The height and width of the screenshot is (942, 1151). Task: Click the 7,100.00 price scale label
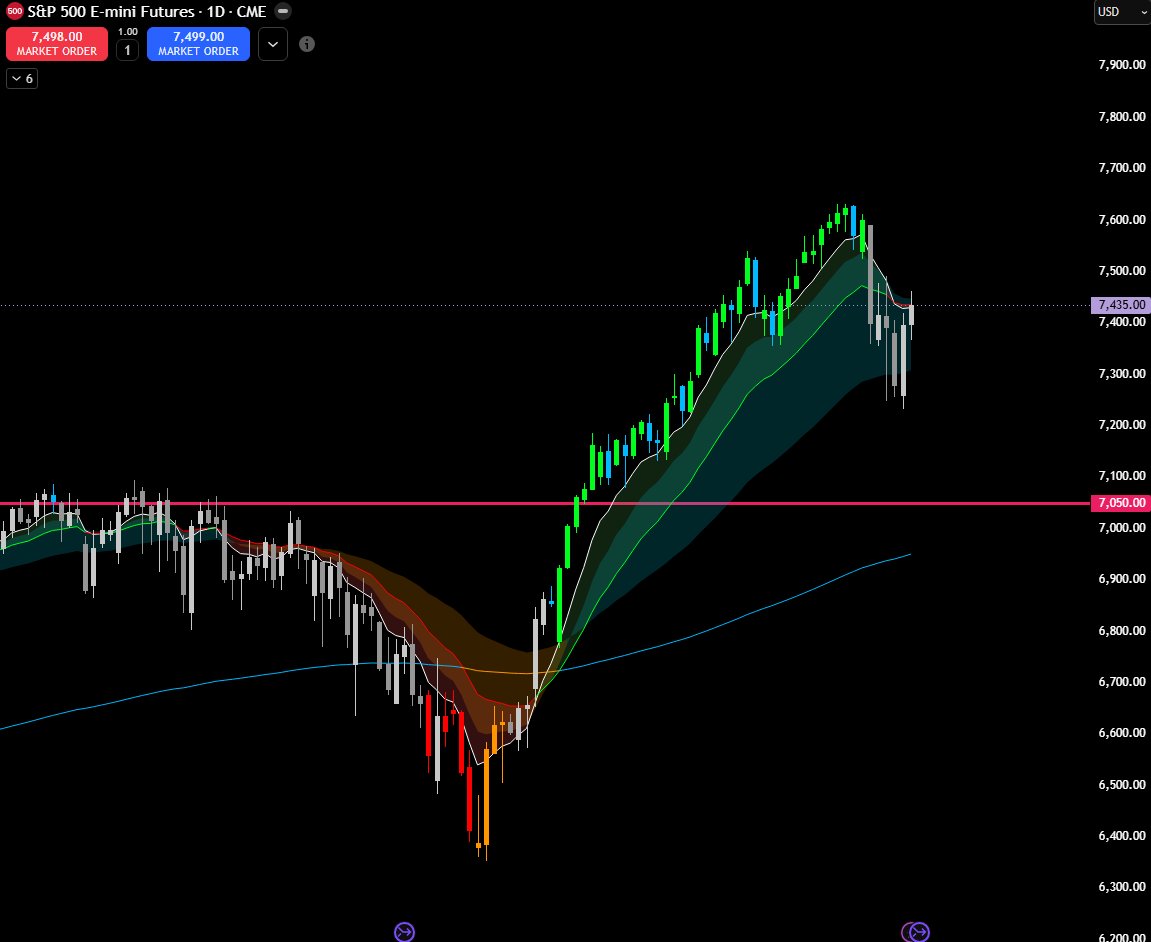[1122, 476]
